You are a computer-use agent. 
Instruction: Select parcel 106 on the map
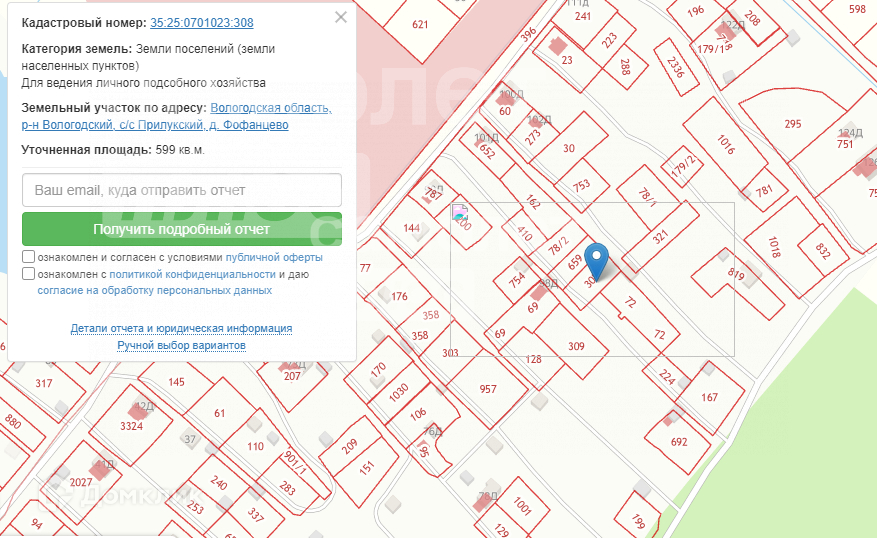pos(418,414)
